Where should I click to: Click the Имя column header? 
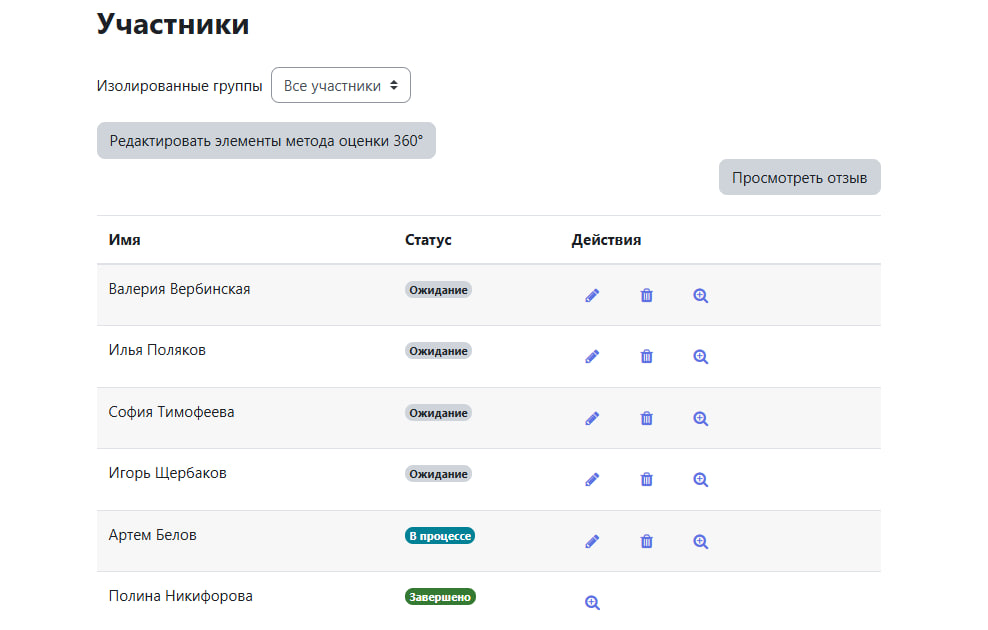(x=124, y=240)
